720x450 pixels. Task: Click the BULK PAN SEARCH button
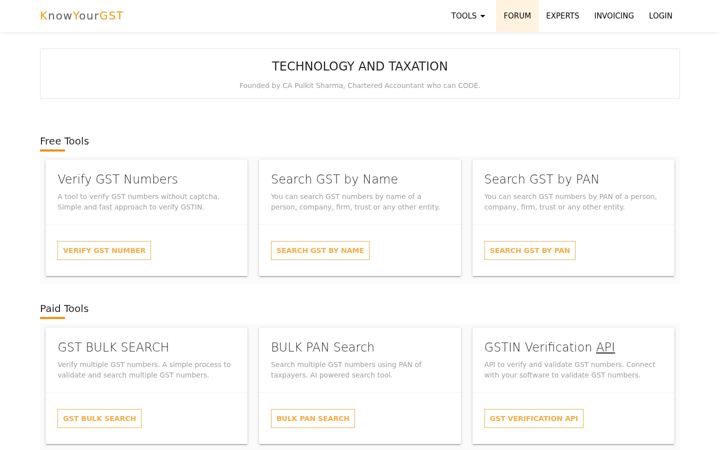[x=313, y=418]
